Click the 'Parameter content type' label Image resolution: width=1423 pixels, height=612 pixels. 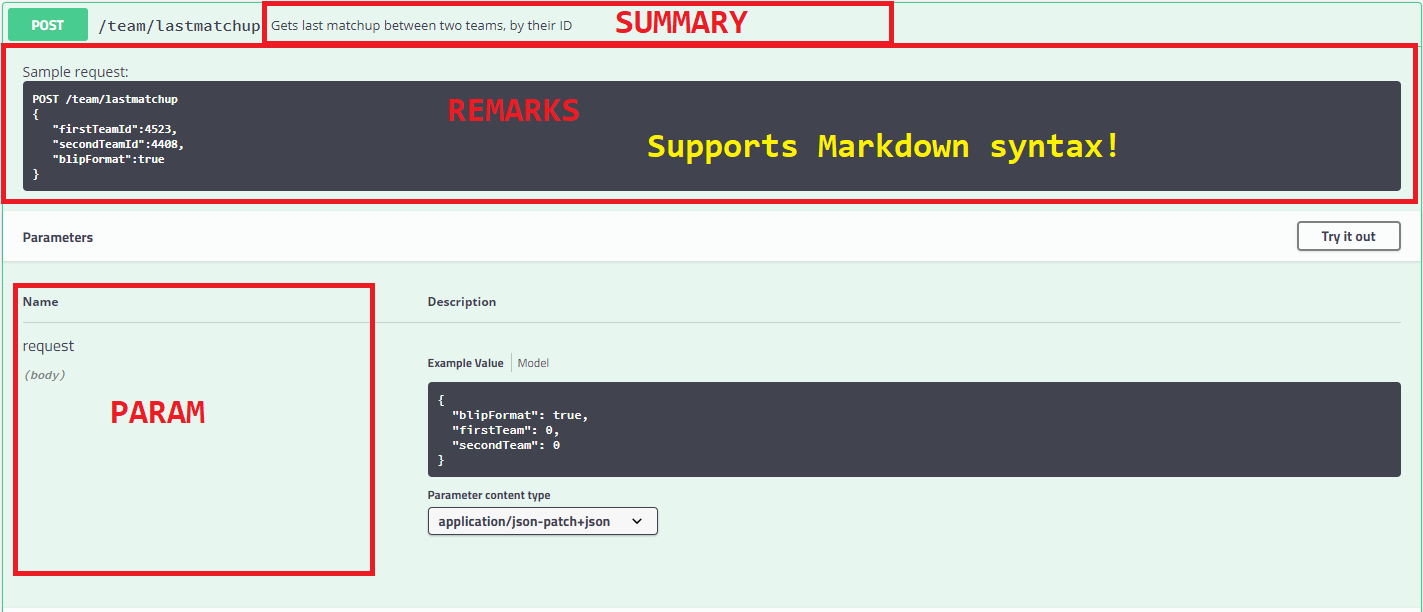click(488, 495)
